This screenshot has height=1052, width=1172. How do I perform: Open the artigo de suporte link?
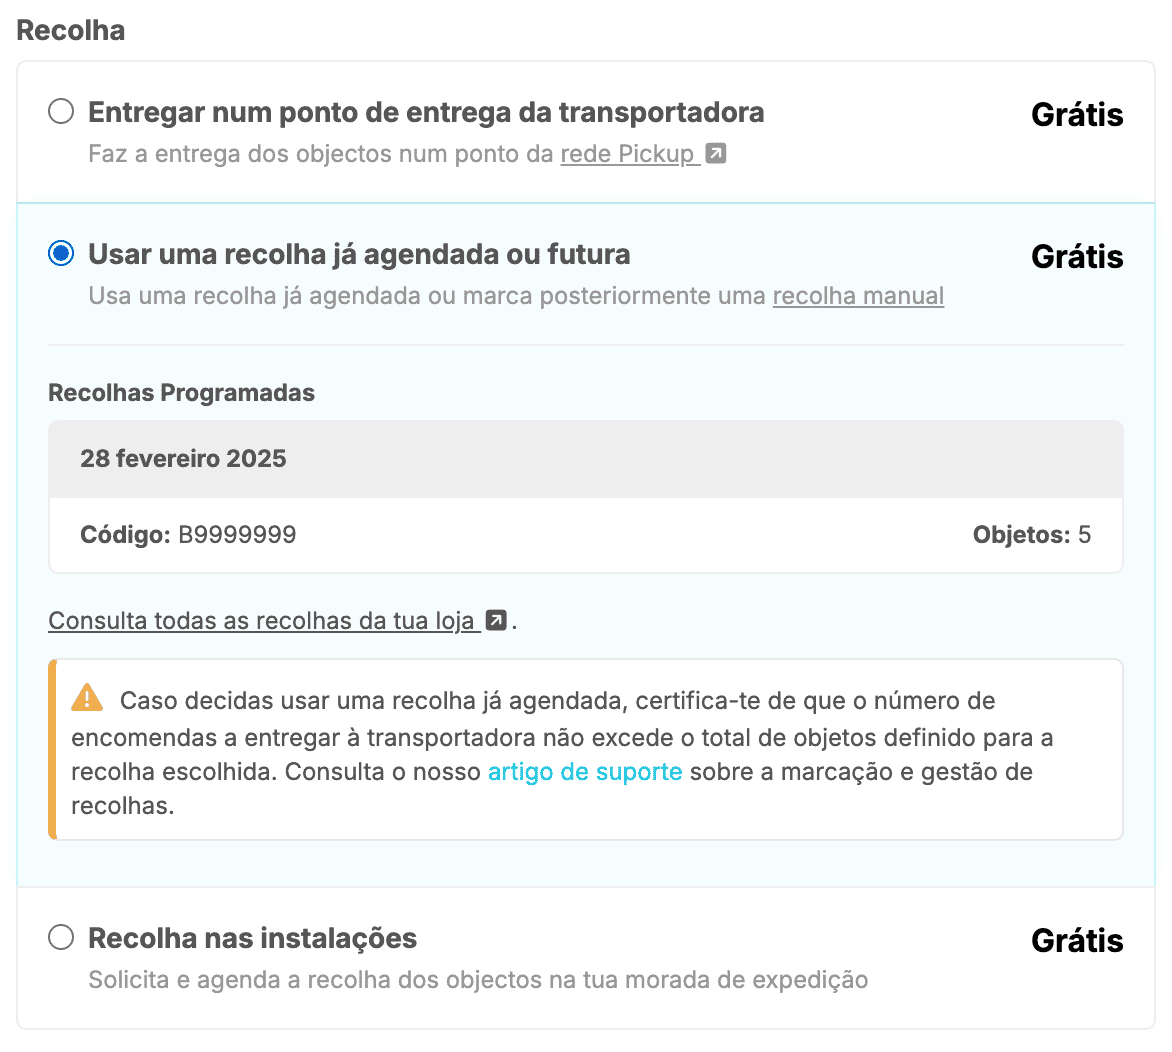tap(585, 772)
